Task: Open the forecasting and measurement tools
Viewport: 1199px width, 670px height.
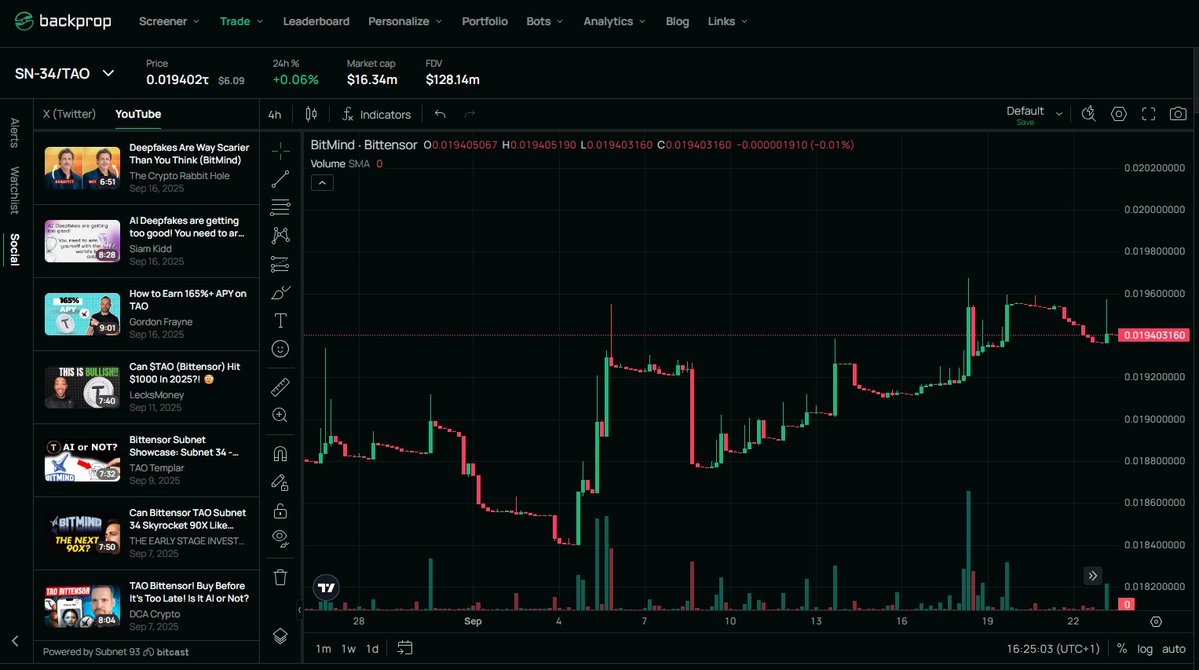Action: 280,264
